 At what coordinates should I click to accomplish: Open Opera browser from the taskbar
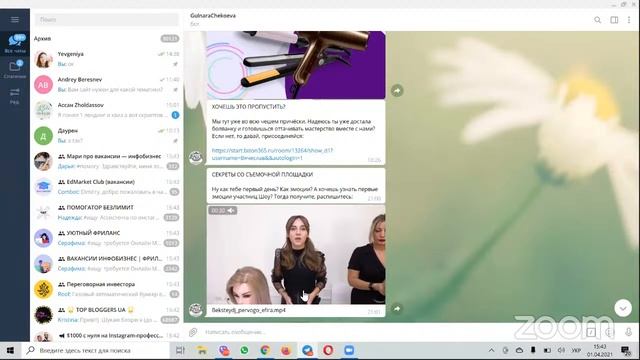(x=328, y=351)
